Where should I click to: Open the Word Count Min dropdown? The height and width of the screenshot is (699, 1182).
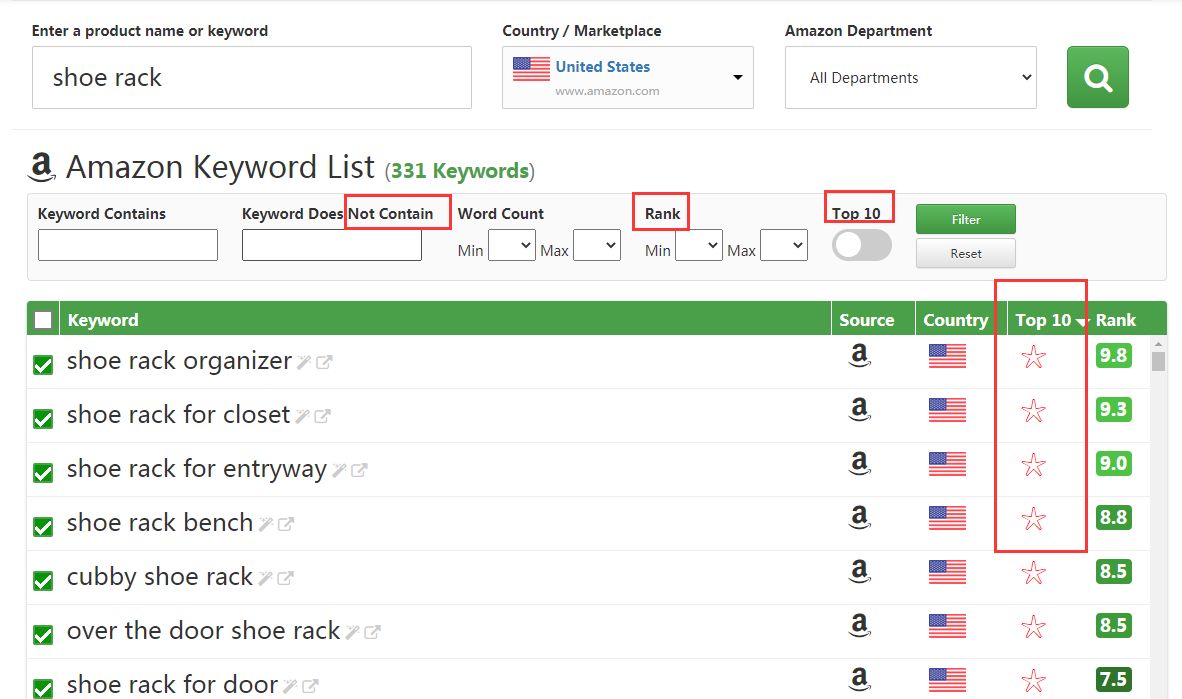click(x=511, y=245)
